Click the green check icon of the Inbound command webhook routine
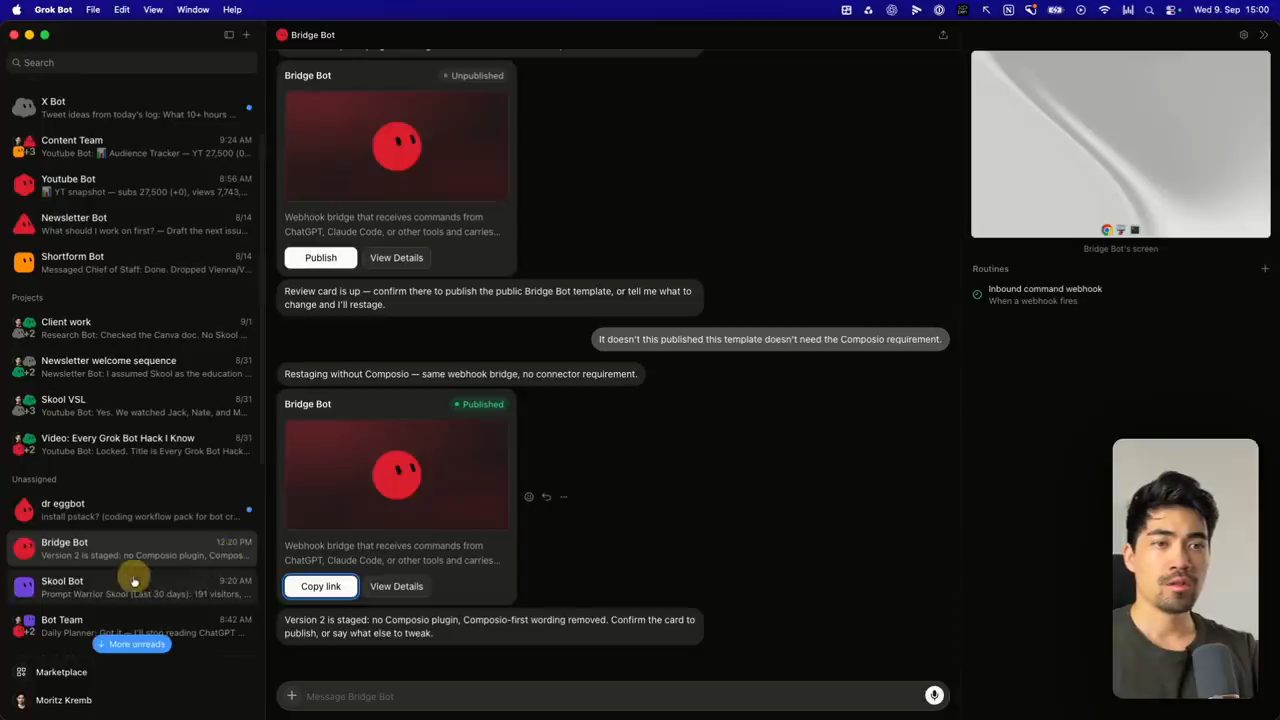This screenshot has width=1280, height=720. click(x=978, y=295)
